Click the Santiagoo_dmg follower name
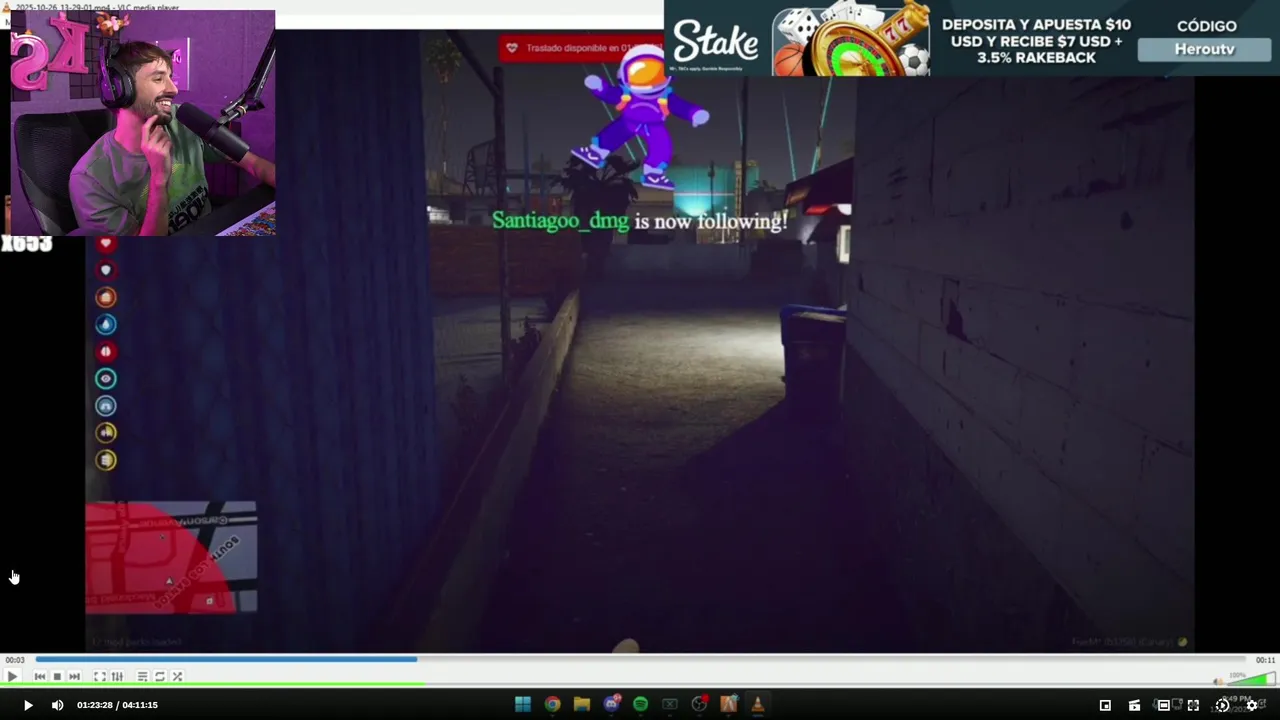The height and width of the screenshot is (720, 1280). click(x=560, y=221)
